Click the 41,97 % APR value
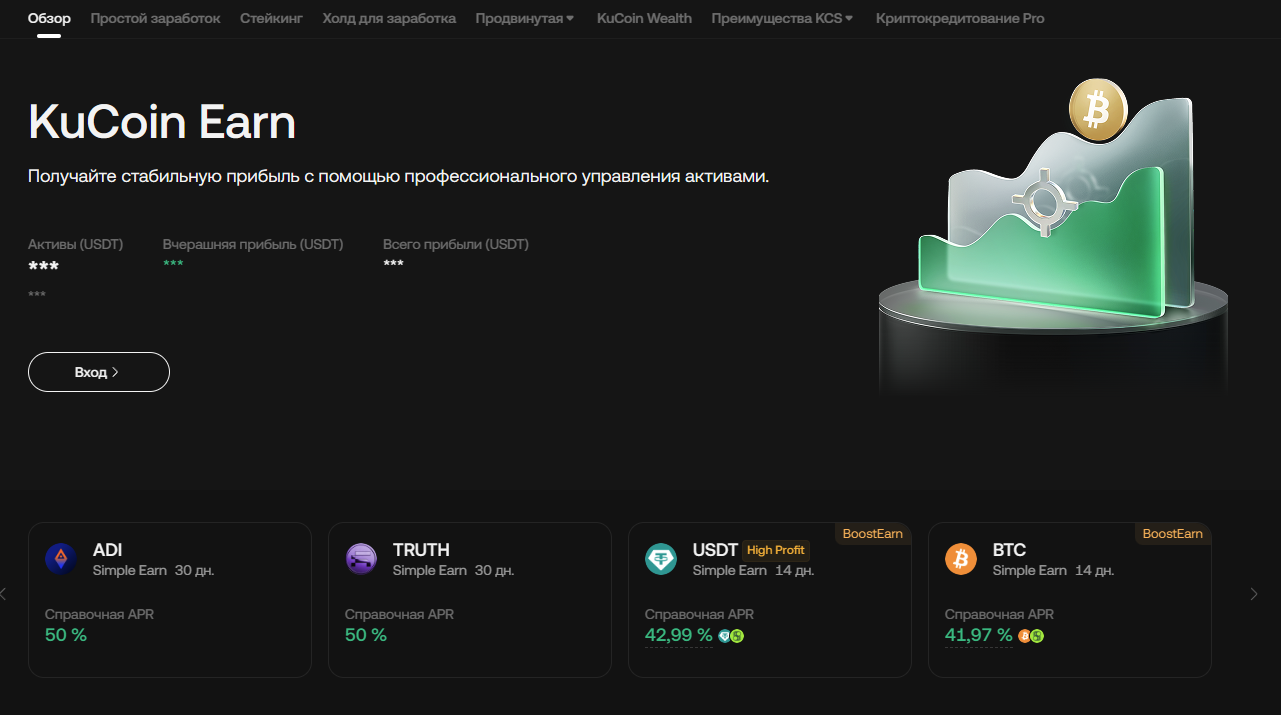Screen dimensions: 1281x715 (x=979, y=635)
